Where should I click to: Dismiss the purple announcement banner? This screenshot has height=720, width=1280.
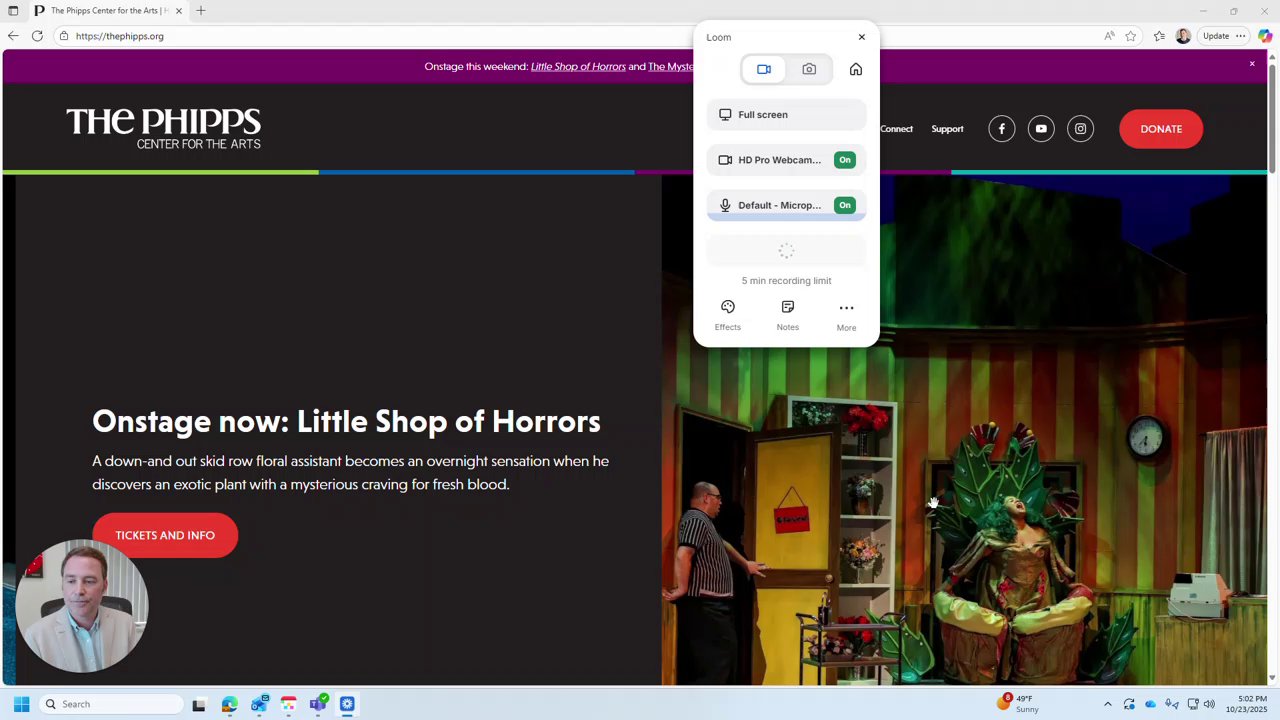pos(1252,64)
